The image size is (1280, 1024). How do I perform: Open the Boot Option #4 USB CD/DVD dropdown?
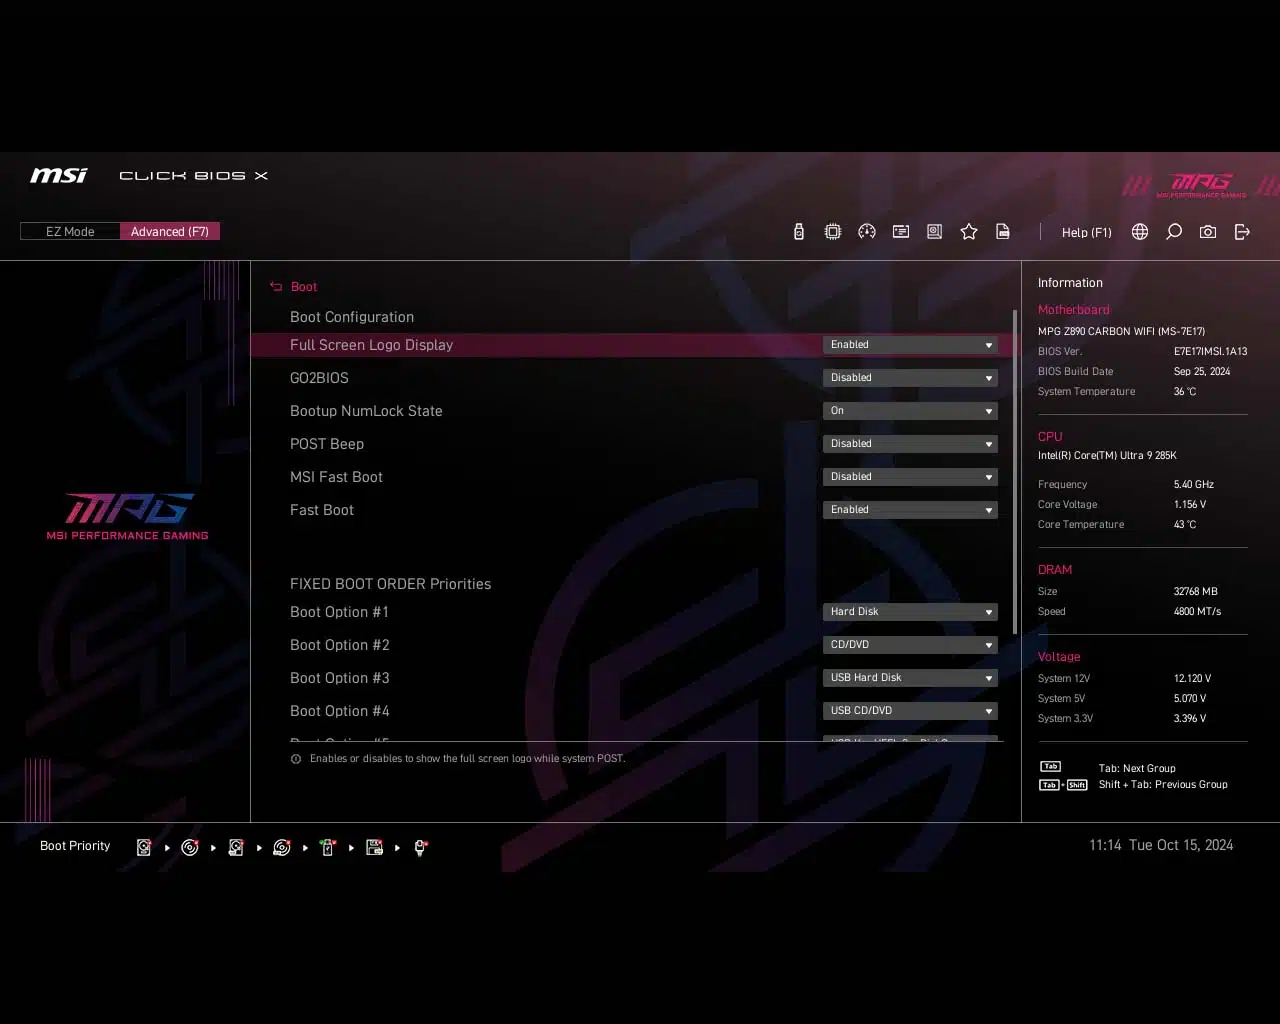point(910,711)
